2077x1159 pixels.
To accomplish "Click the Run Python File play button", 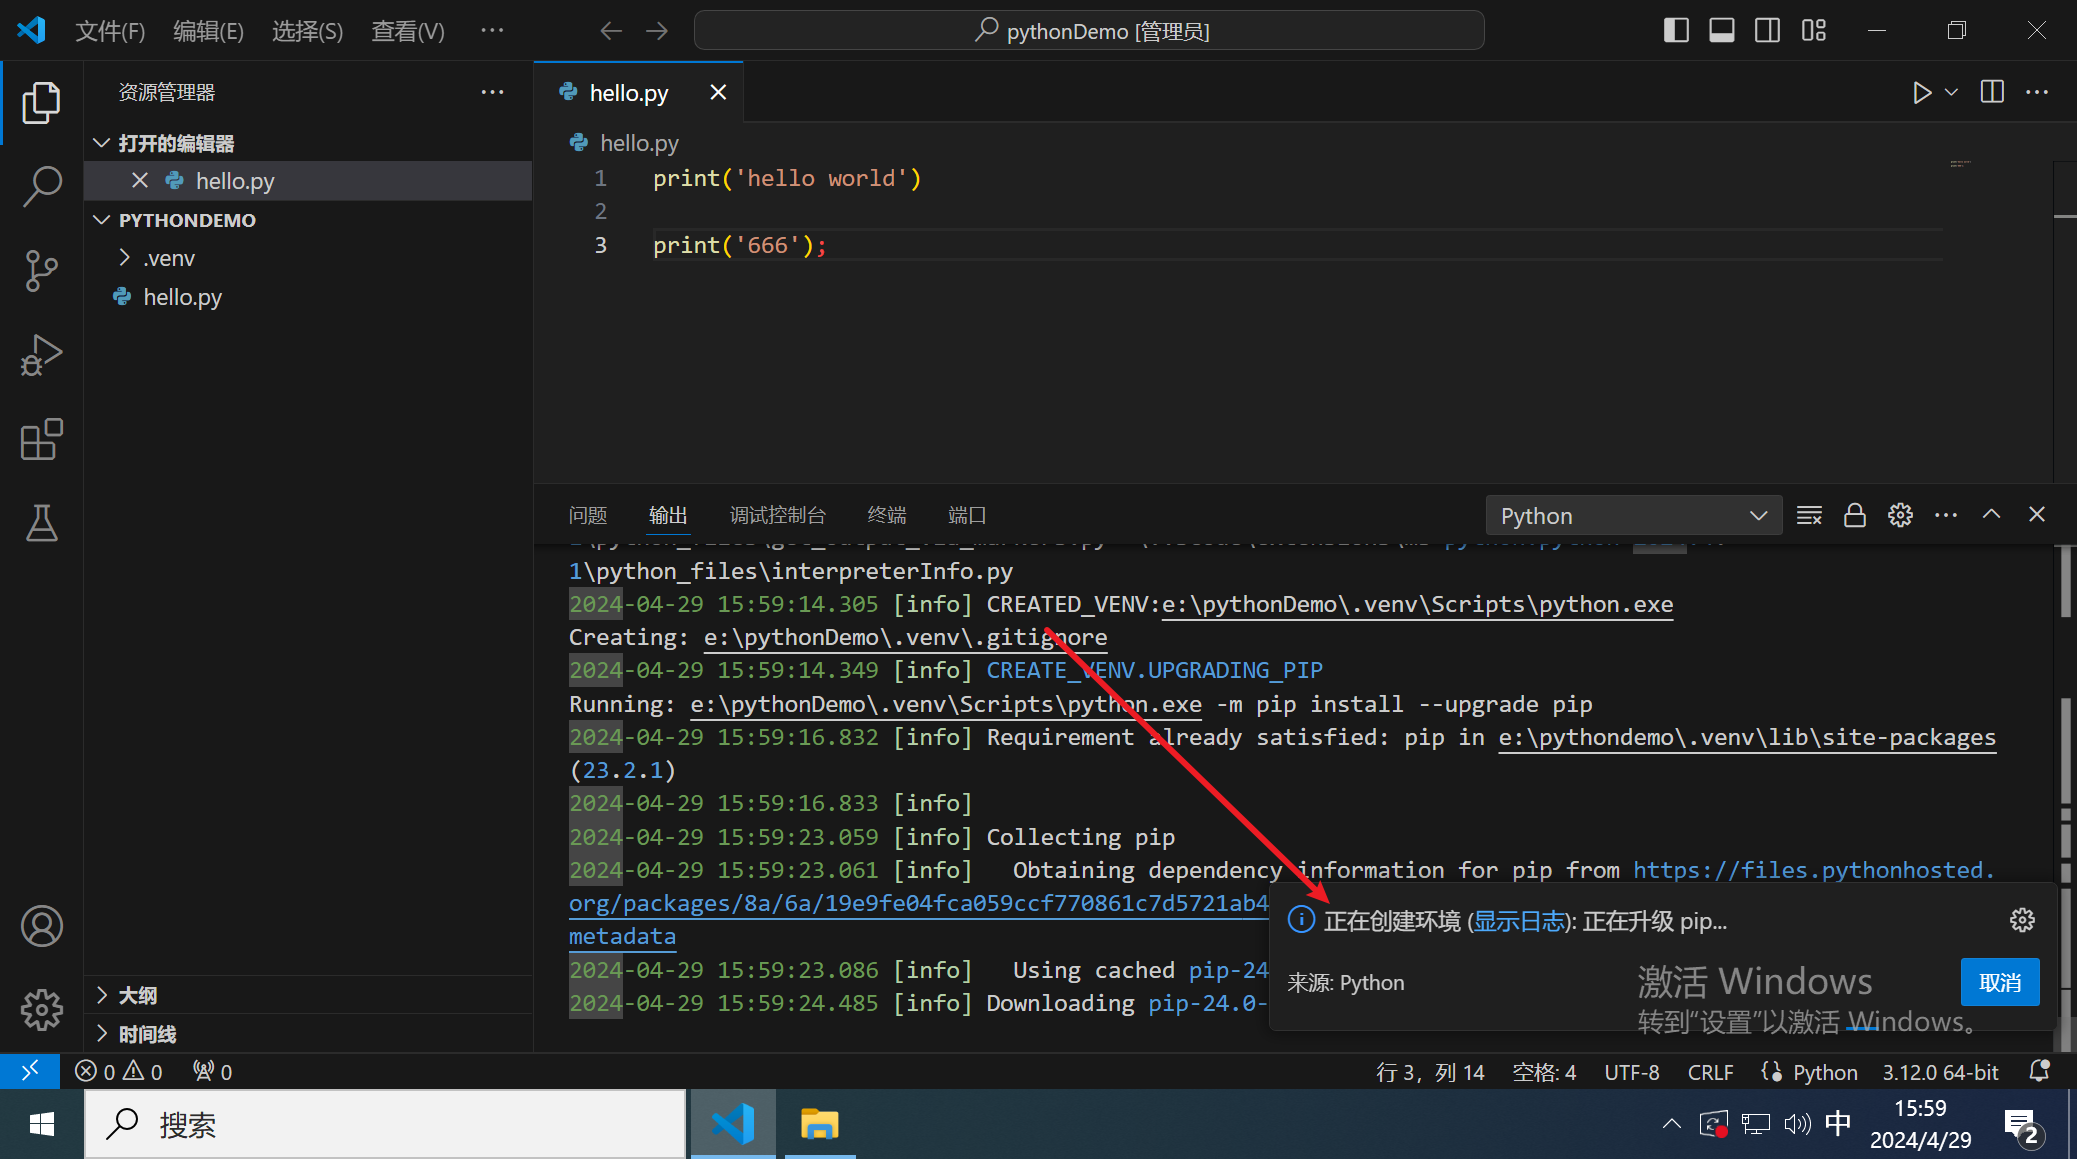I will pos(1921,93).
